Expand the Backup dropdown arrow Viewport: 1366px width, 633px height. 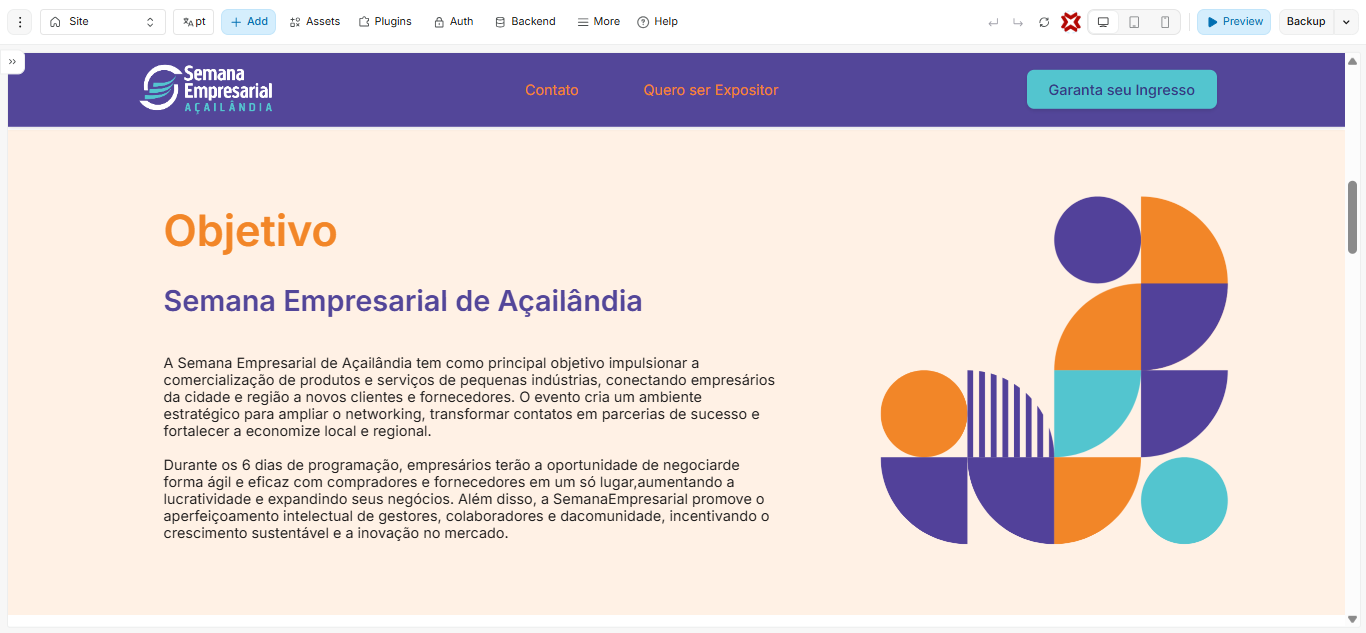(x=1346, y=22)
